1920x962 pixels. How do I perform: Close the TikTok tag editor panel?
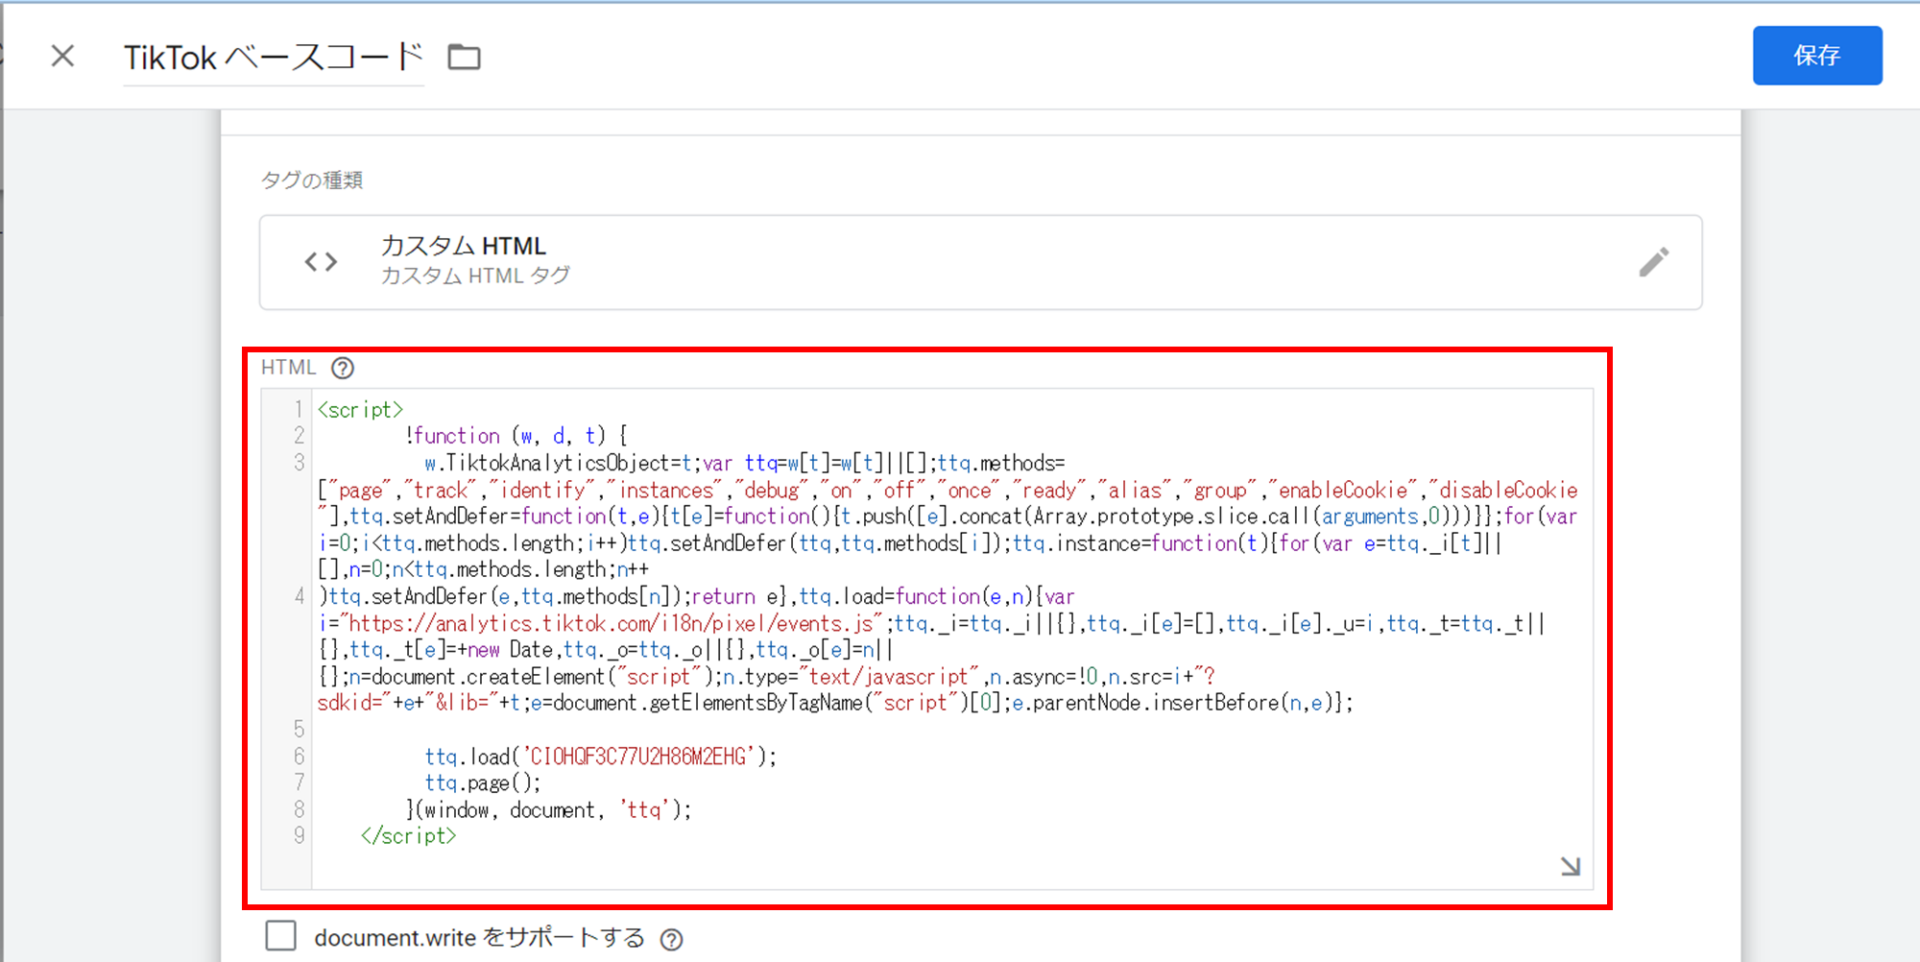[63, 56]
